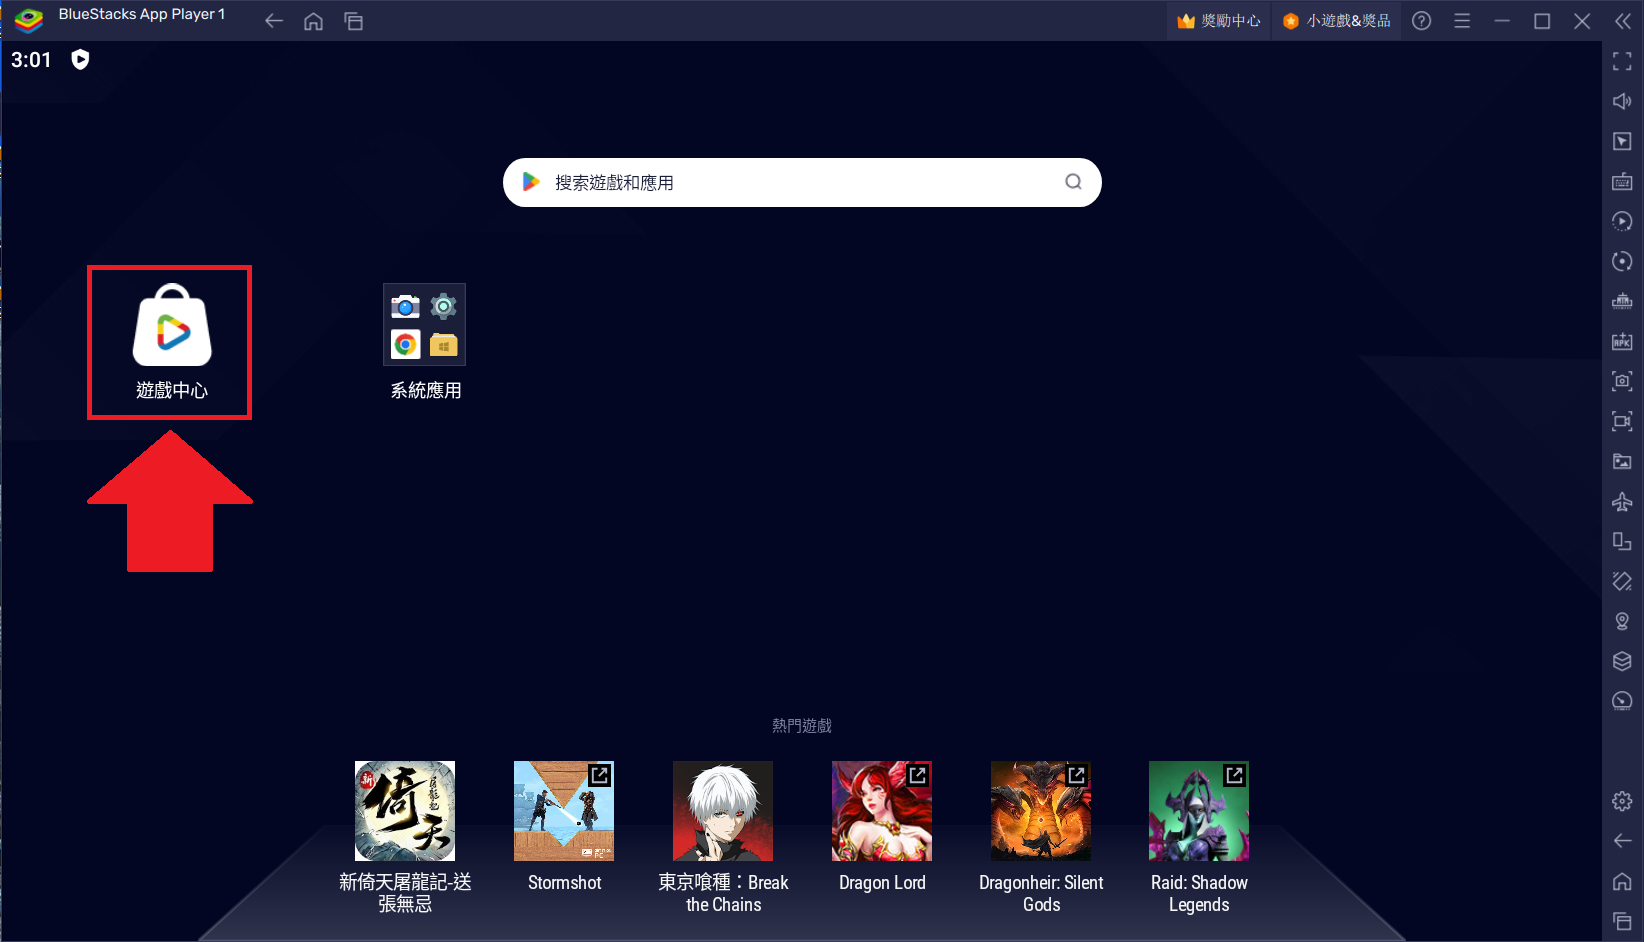Open the 系統應用 folder
This screenshot has height=942, width=1644.
tap(425, 341)
